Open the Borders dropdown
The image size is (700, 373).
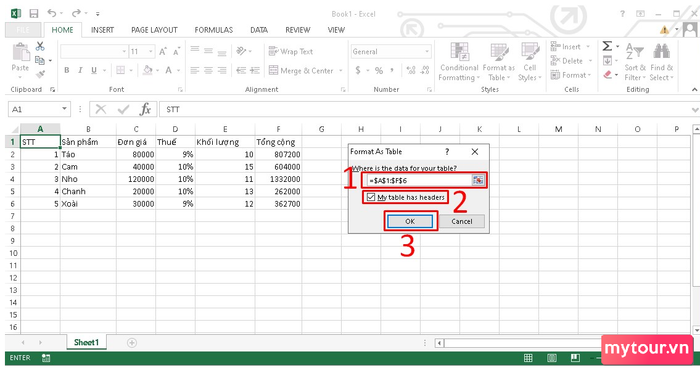tap(131, 70)
